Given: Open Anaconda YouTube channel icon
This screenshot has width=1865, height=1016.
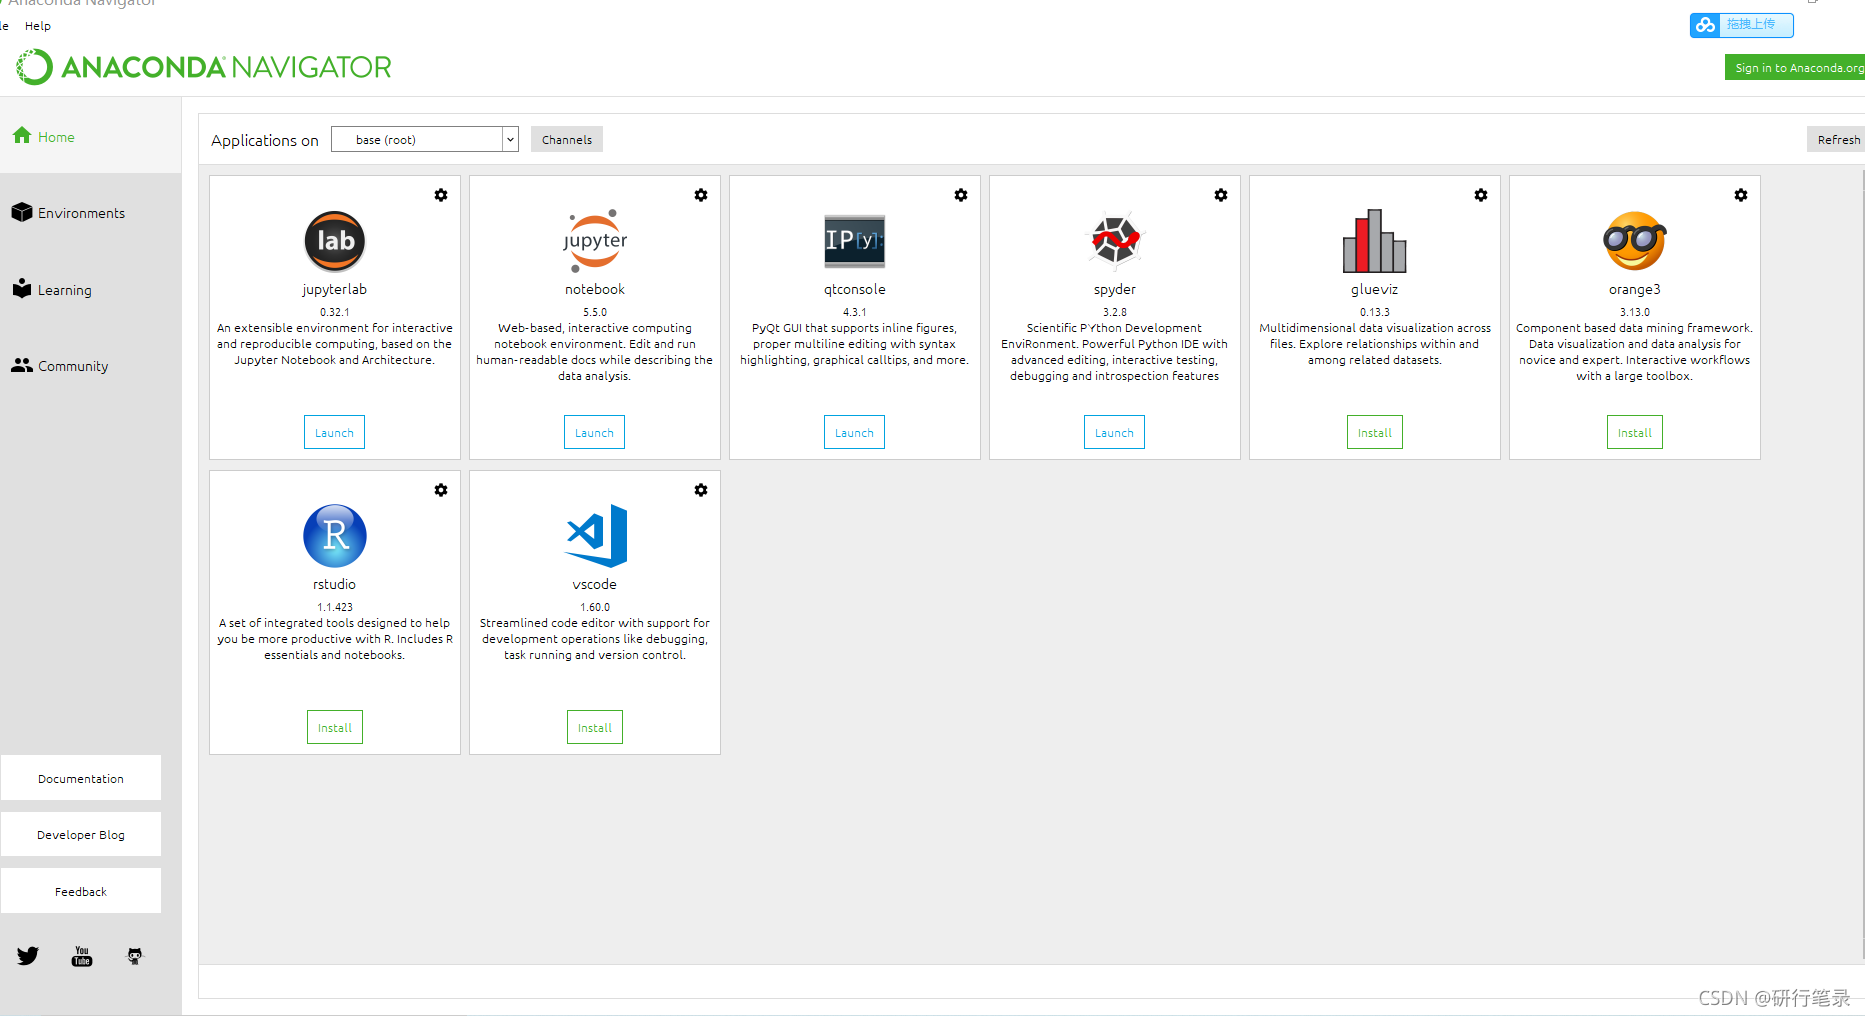Looking at the screenshot, I should pyautogui.click(x=82, y=956).
